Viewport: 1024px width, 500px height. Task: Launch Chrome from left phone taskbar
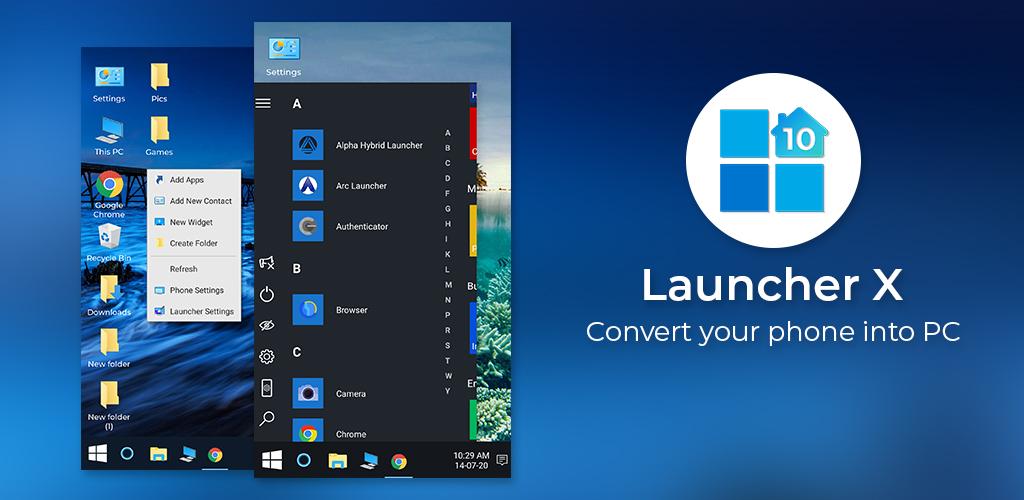(215, 454)
